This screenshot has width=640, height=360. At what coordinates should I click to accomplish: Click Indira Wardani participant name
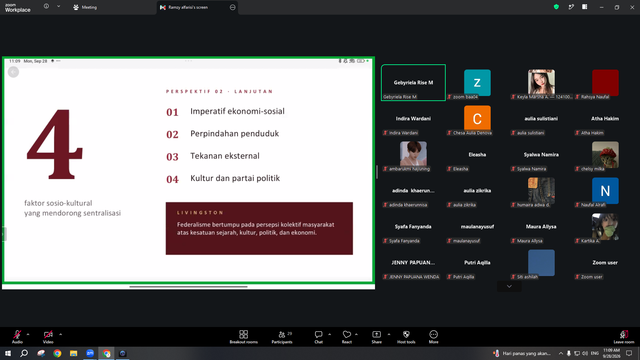(413, 118)
